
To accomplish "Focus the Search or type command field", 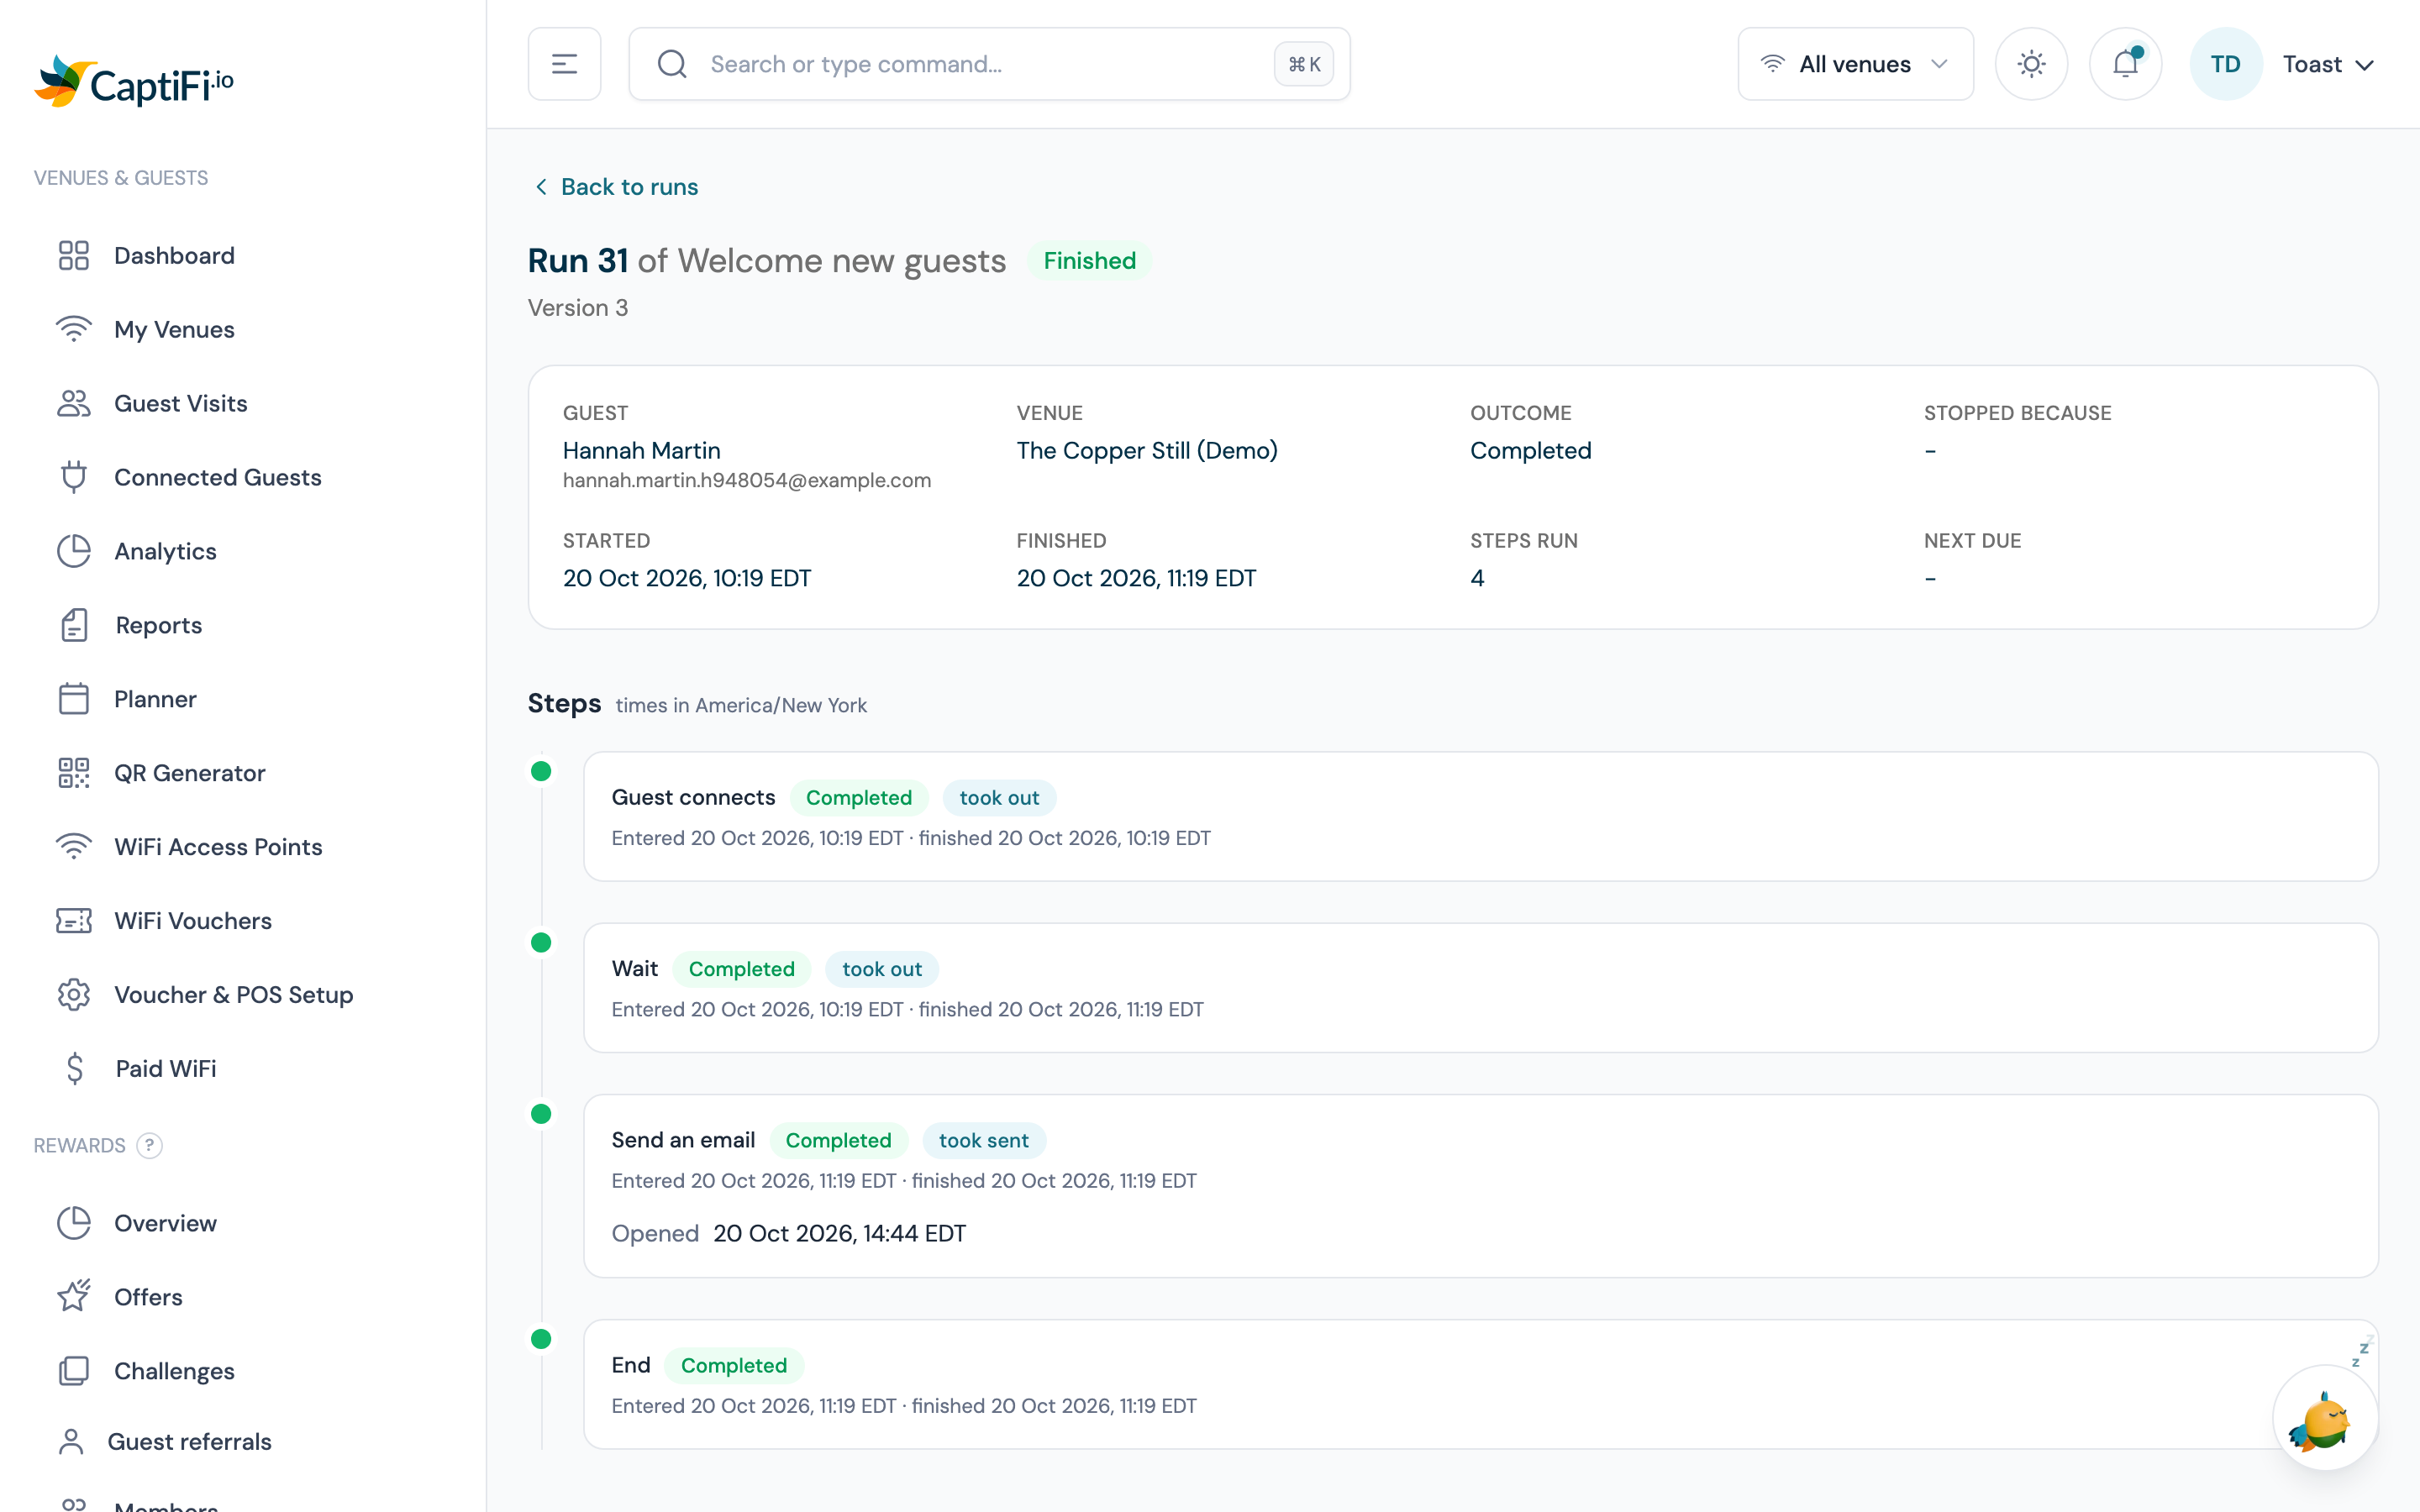I will click(989, 64).
